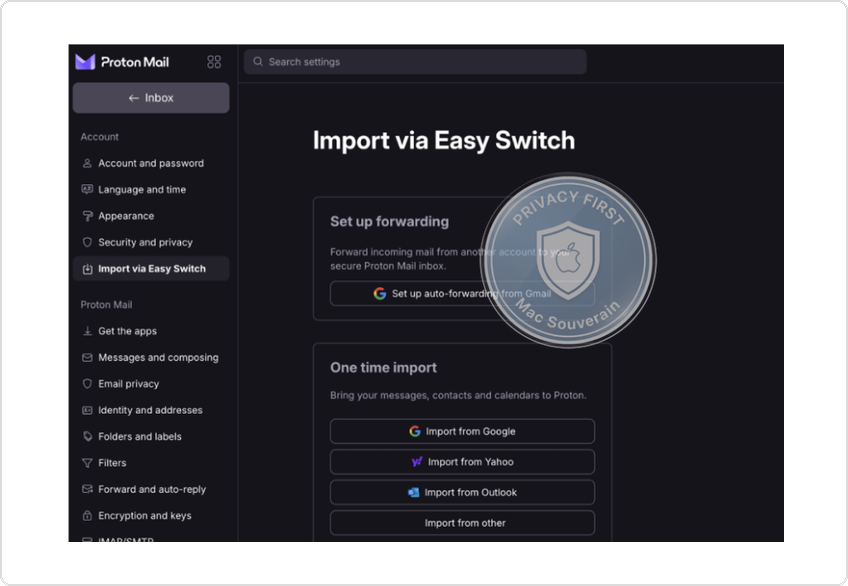Viewport: 848px width, 586px height.
Task: Click the Messages and composing envelope icon
Action: [x=87, y=357]
